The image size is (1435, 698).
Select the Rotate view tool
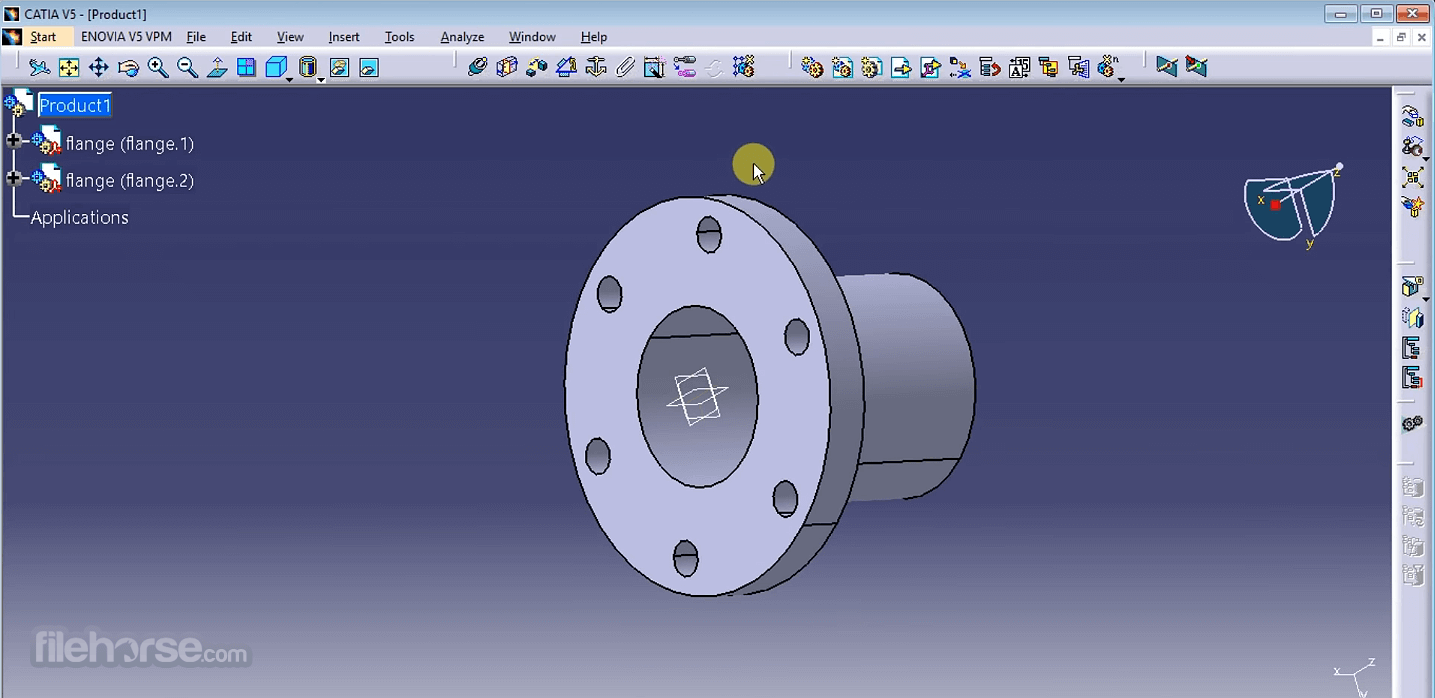128,67
